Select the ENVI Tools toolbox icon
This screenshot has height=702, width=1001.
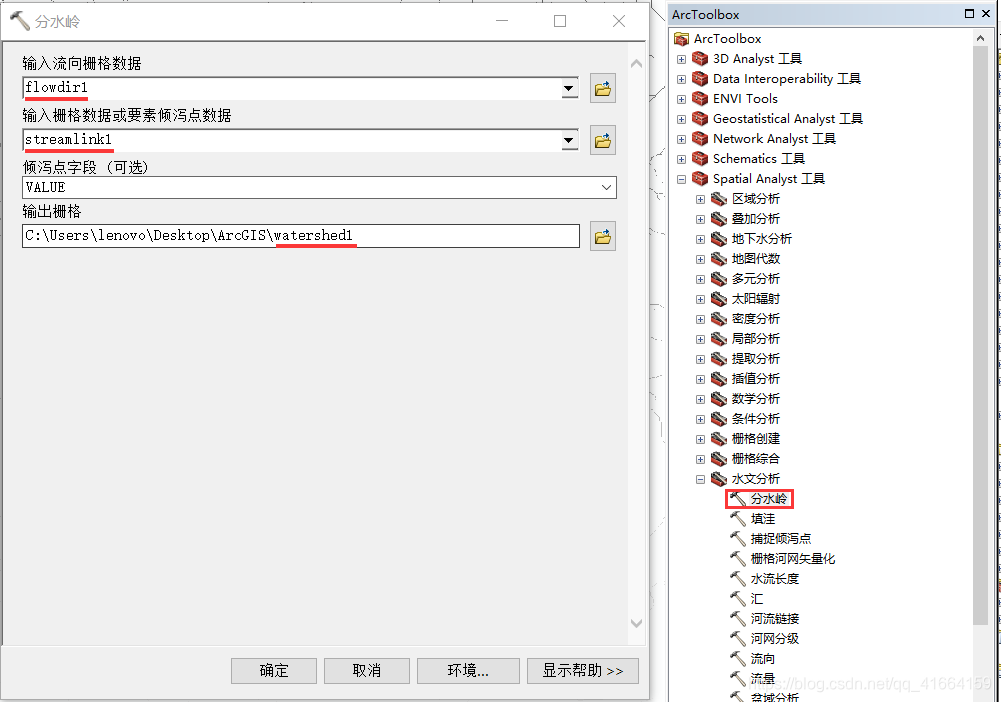tap(700, 99)
